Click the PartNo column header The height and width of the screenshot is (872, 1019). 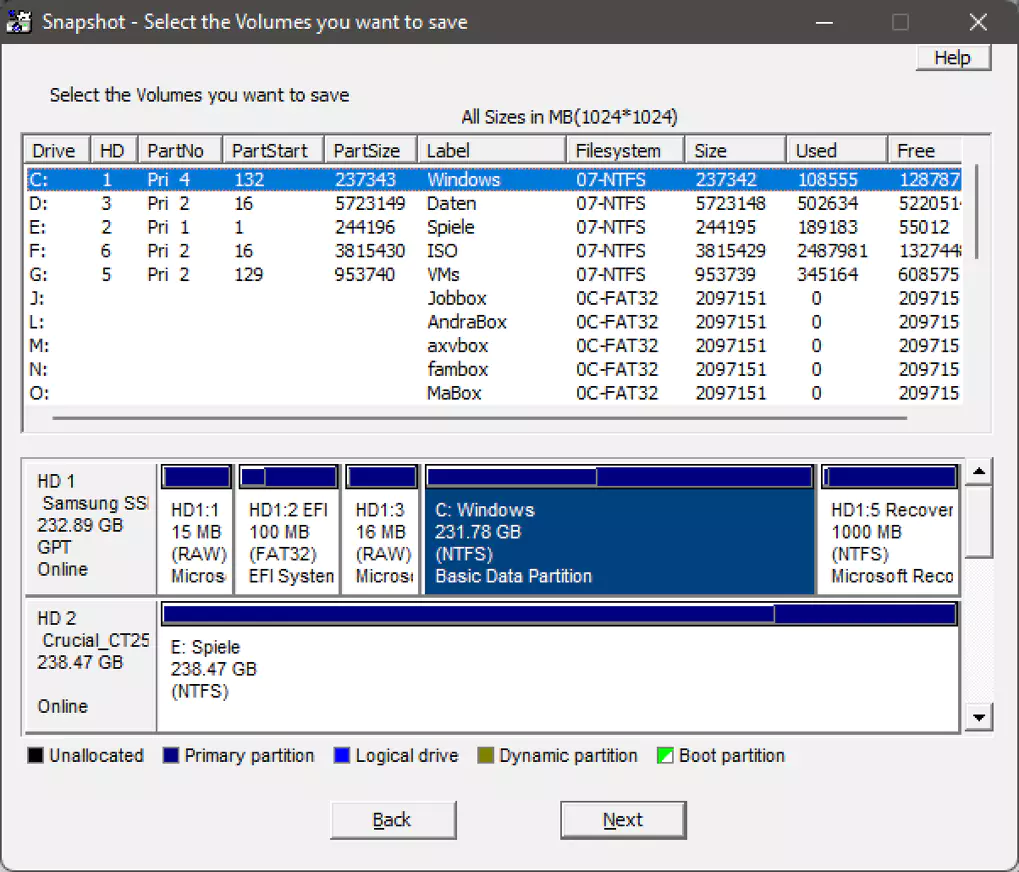pyautogui.click(x=180, y=151)
